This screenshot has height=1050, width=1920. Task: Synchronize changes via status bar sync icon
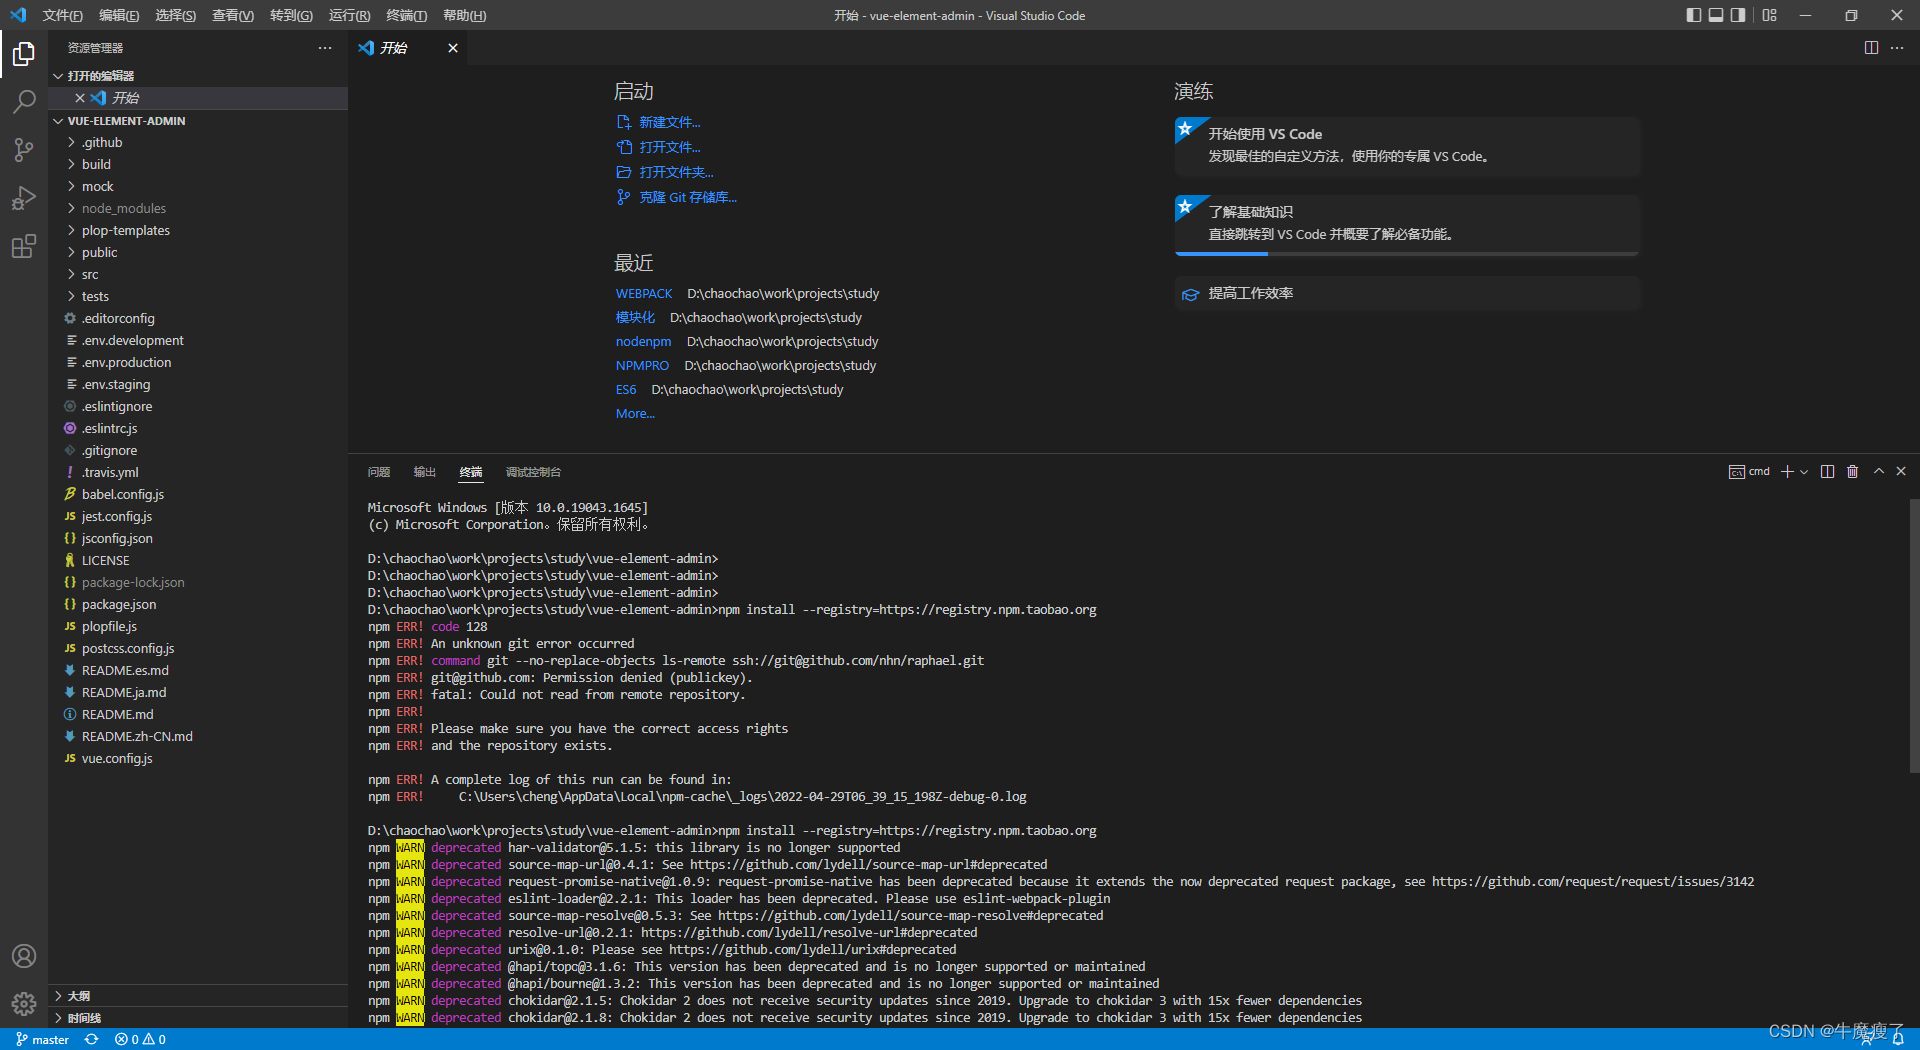click(92, 1040)
